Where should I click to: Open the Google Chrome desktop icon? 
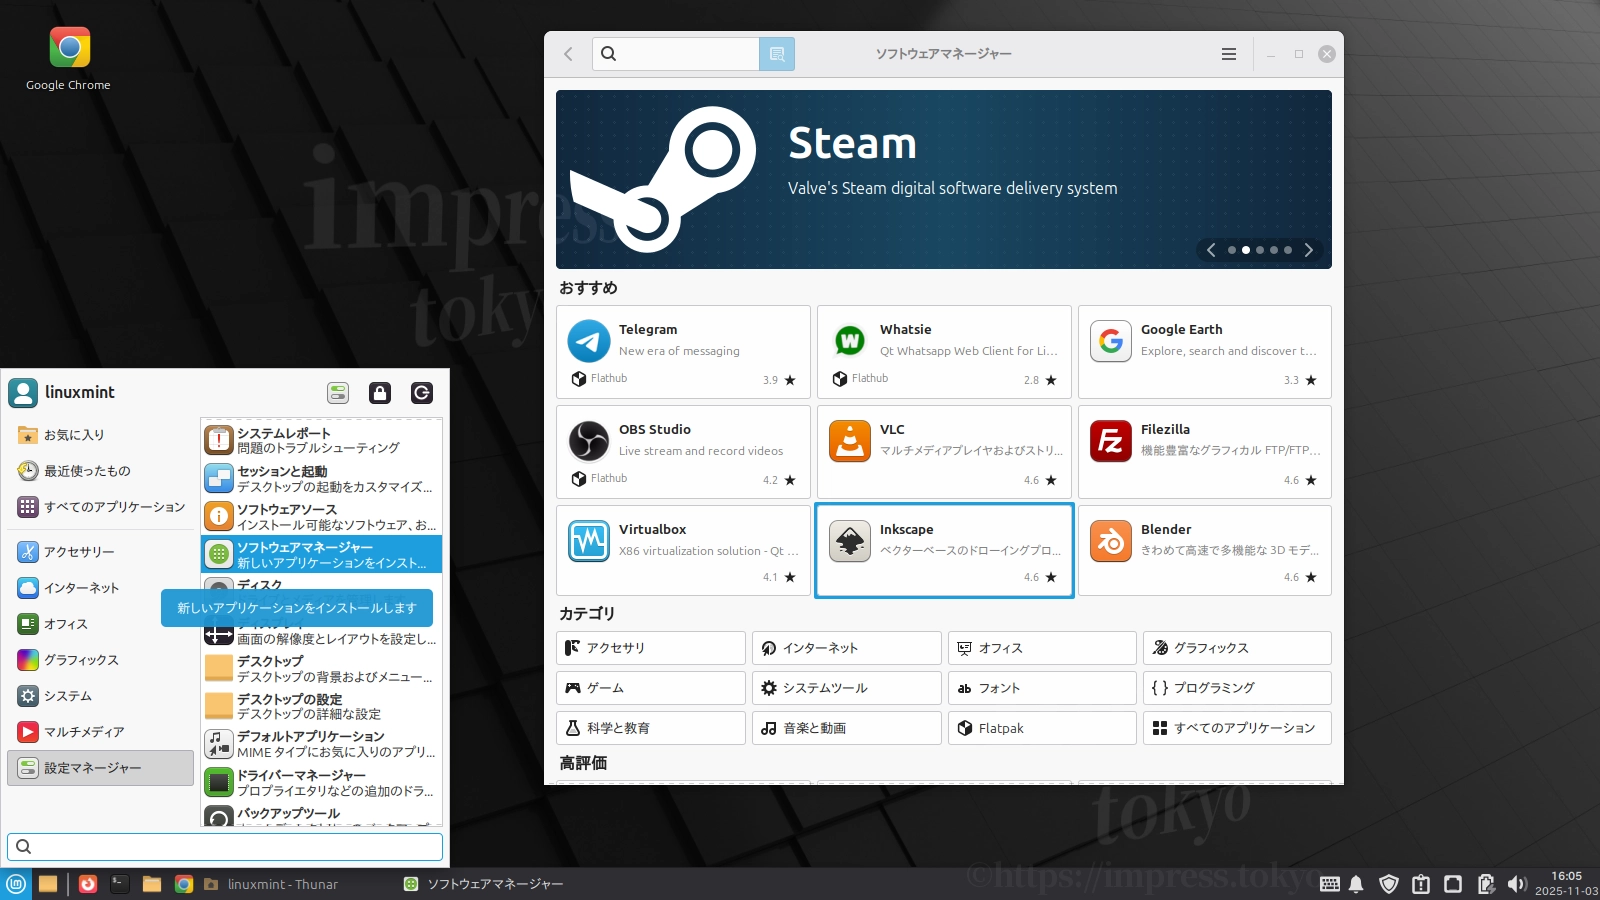tap(69, 59)
